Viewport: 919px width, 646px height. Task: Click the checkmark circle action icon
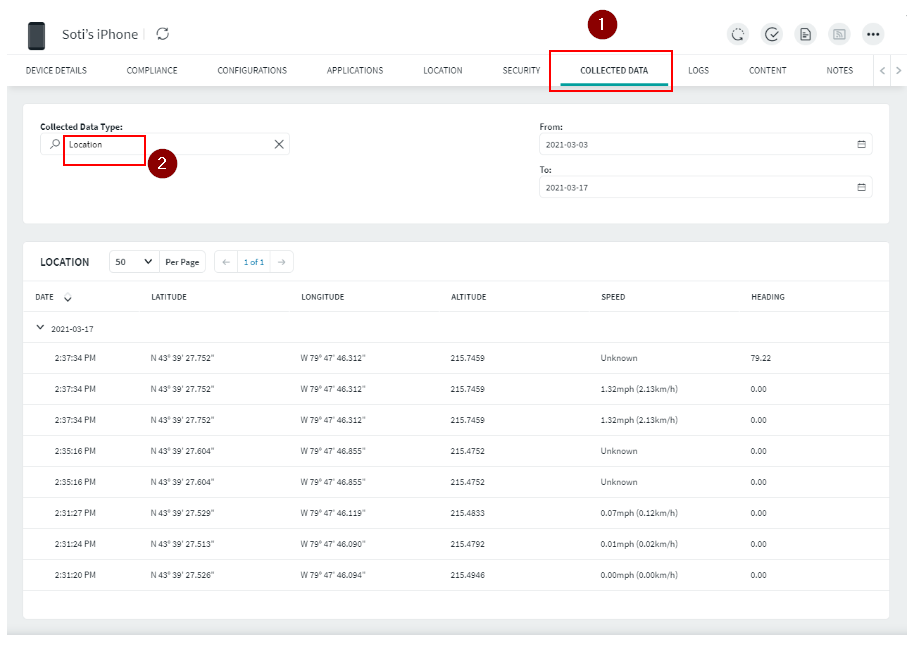(x=772, y=34)
